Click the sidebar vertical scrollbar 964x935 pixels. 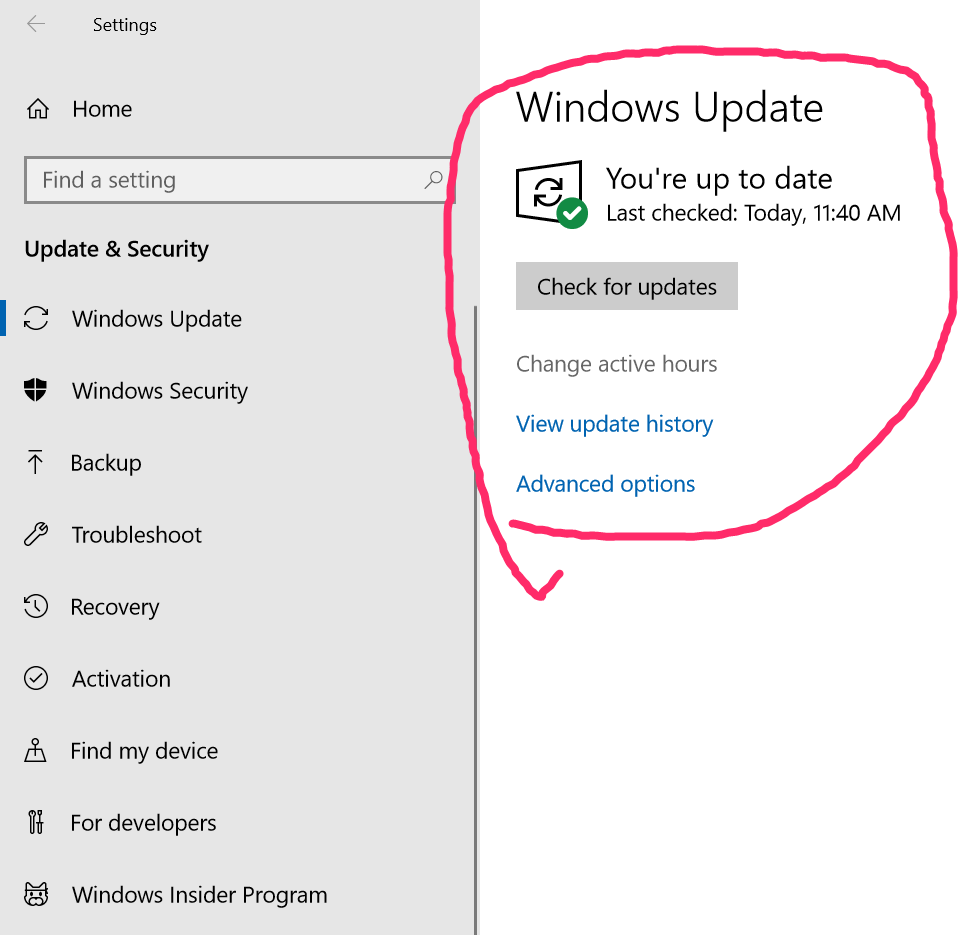(x=475, y=620)
